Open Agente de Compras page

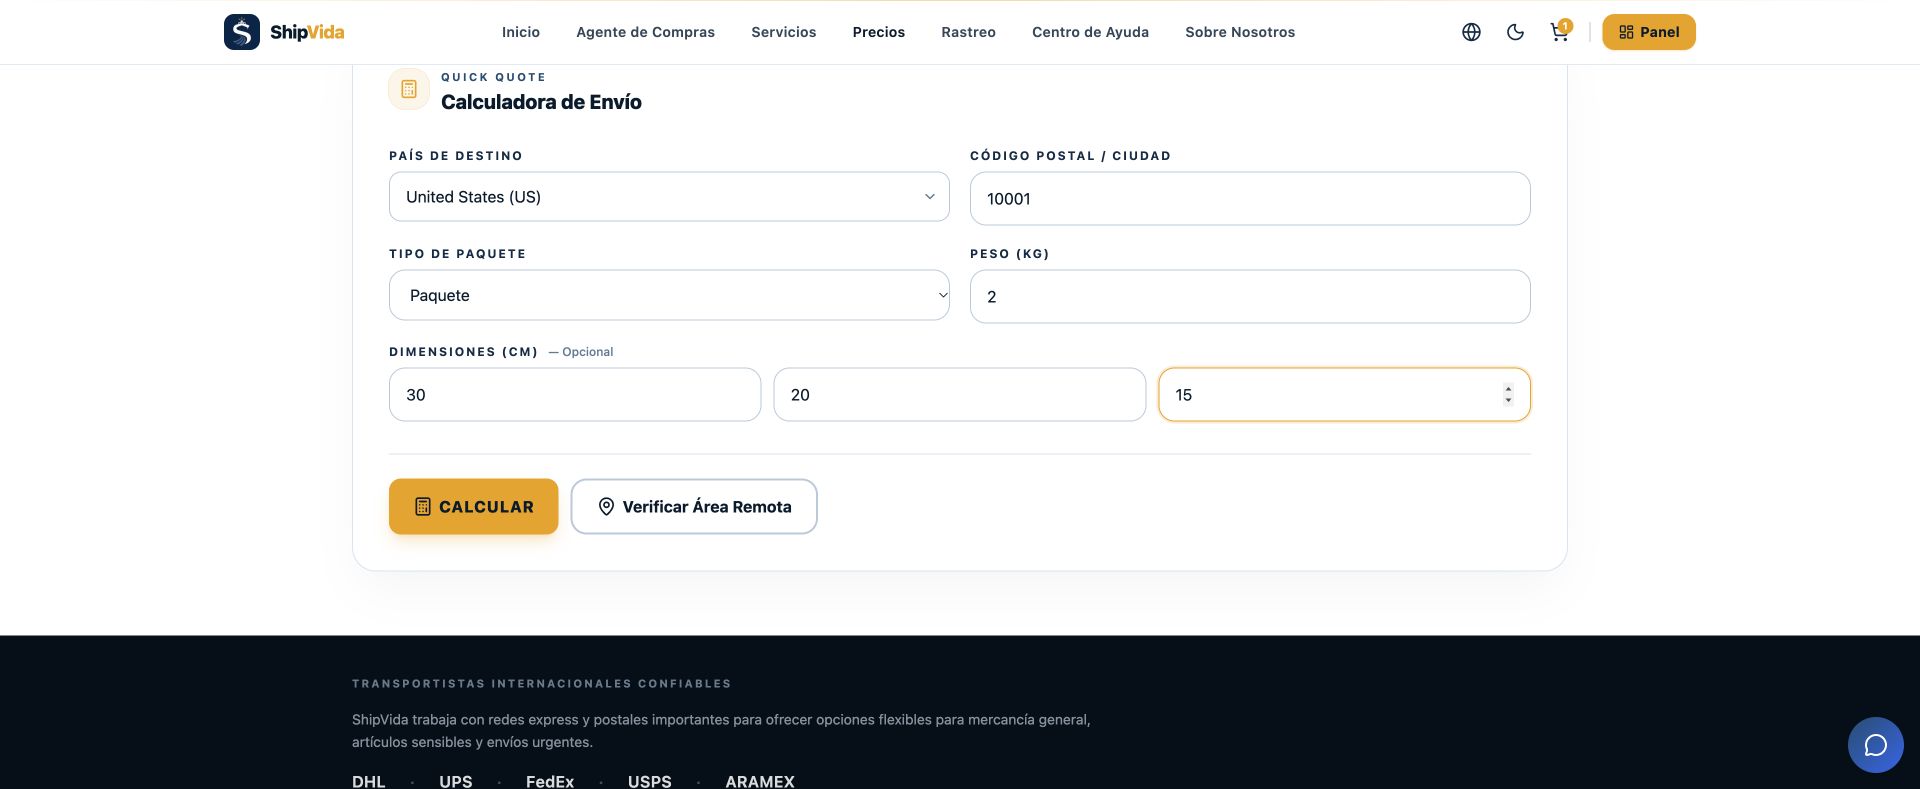(645, 32)
